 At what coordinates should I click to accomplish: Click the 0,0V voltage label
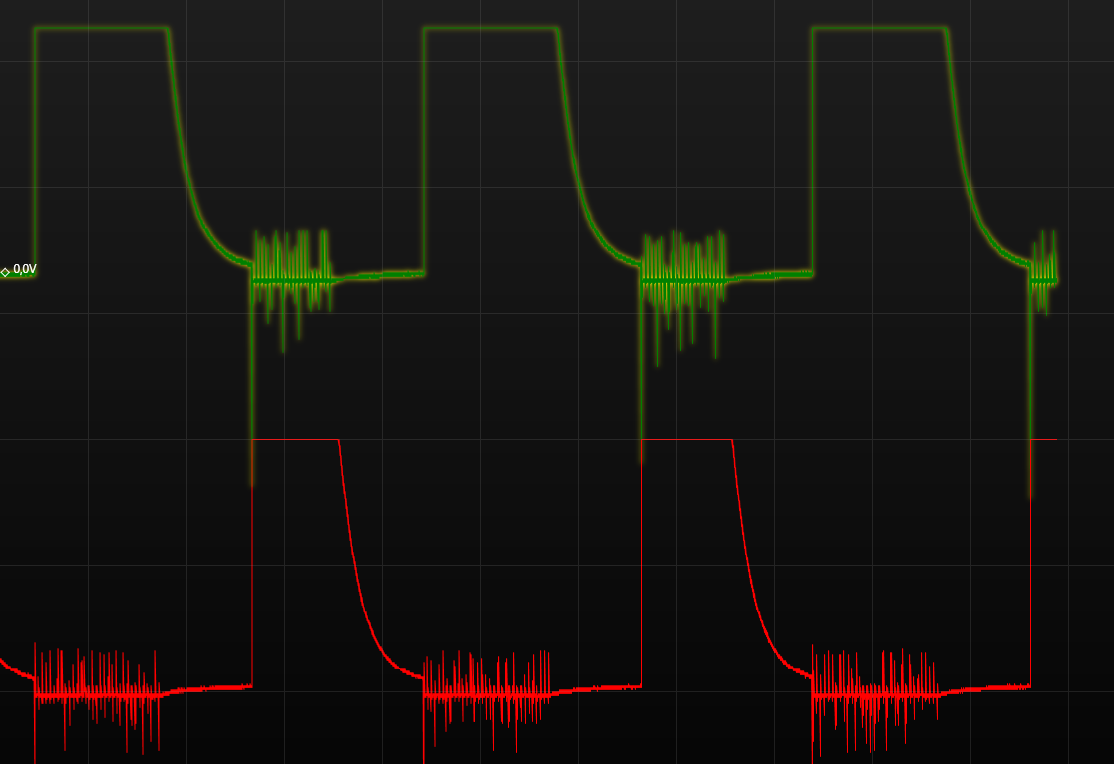[25, 269]
